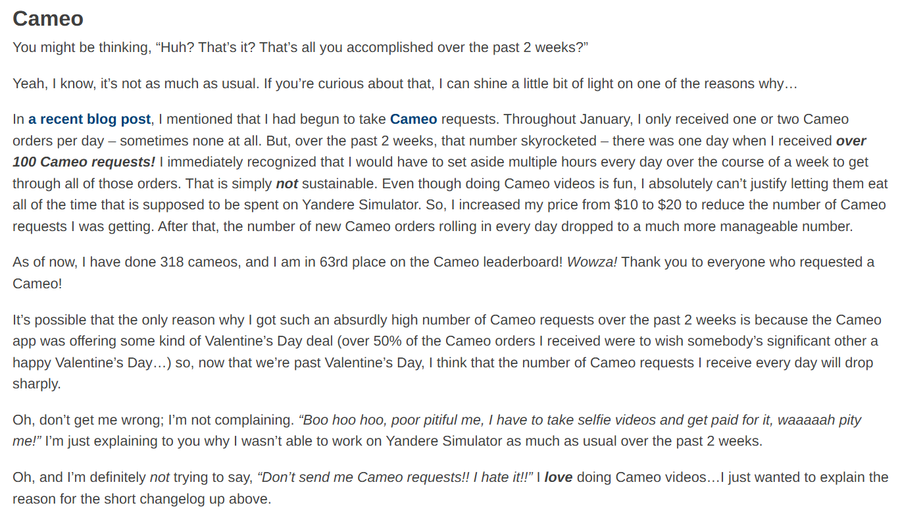Viewport: 900px width, 524px height.
Task: Click the text "Thank you to everyone who requested"
Action: 740,262
